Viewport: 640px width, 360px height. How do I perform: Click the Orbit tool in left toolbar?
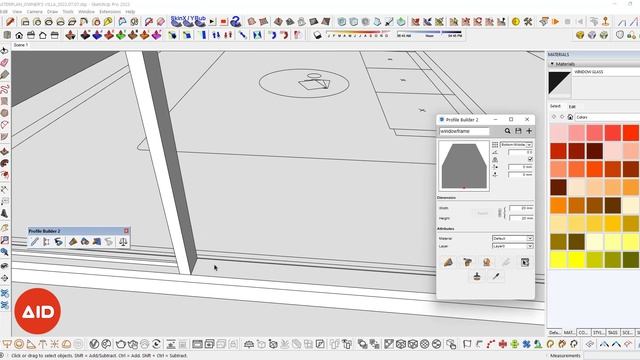4,51
